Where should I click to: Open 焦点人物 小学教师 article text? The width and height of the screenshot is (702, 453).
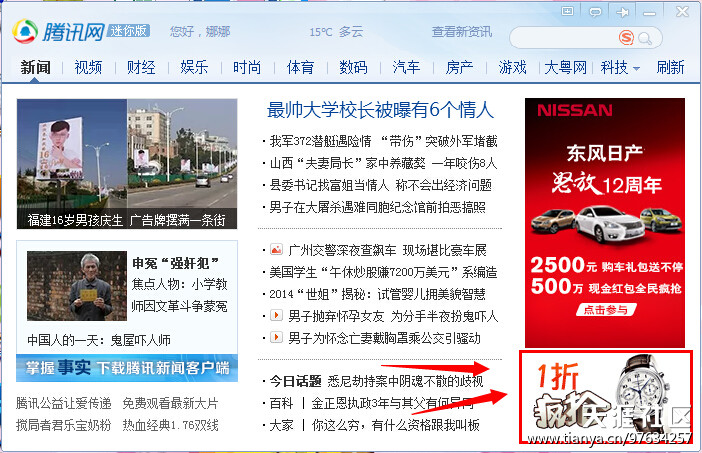[180, 295]
